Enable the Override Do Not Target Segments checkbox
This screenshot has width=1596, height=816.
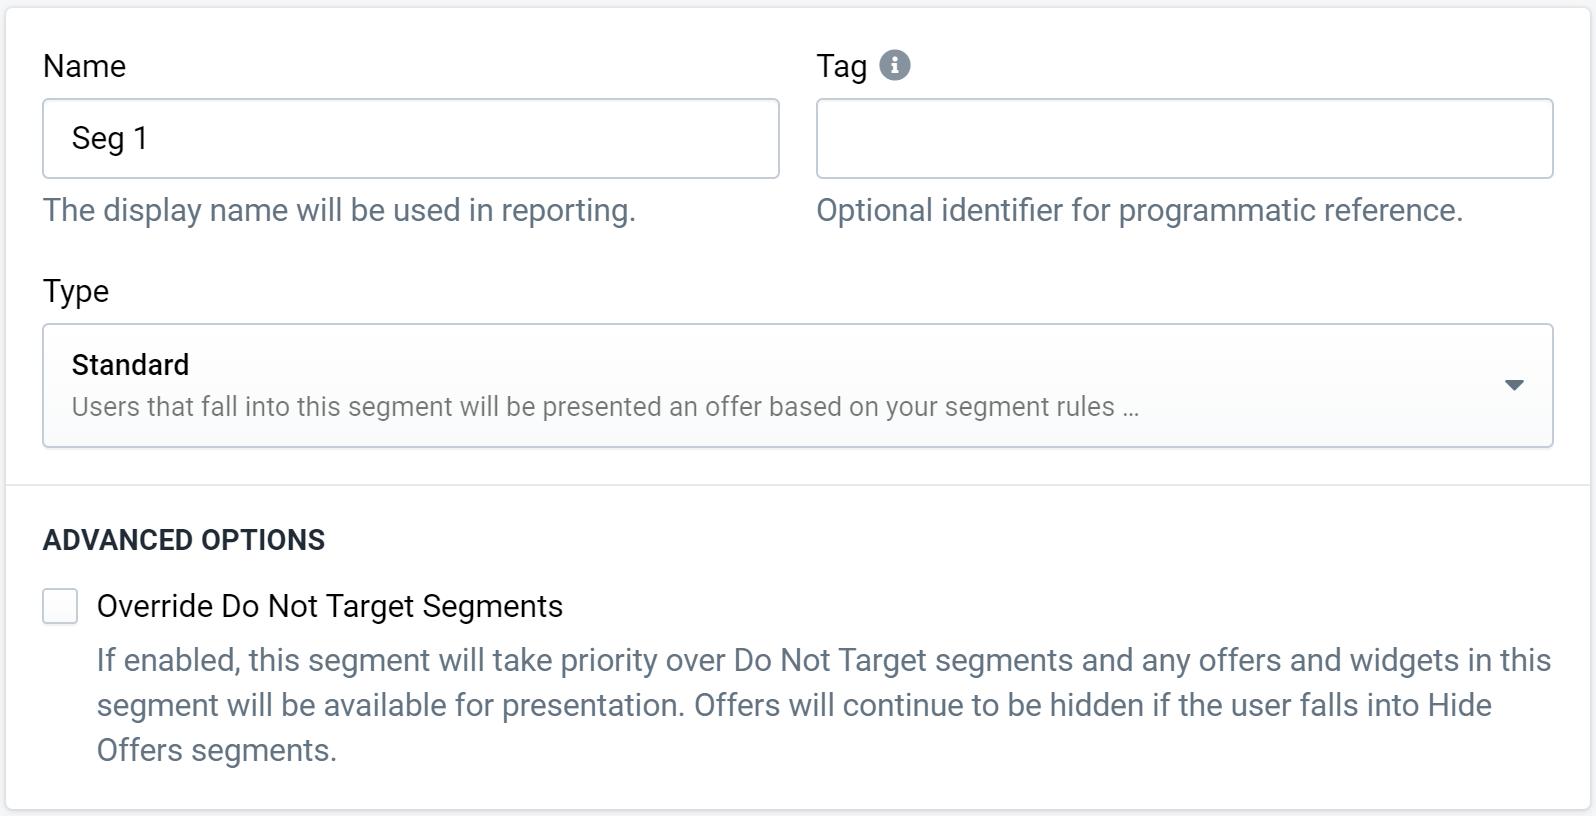coord(60,606)
